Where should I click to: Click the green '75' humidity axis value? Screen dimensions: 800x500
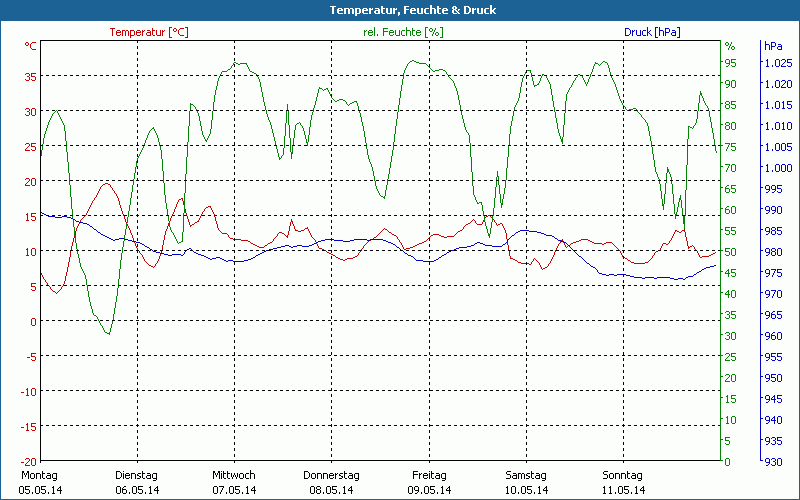pos(731,147)
